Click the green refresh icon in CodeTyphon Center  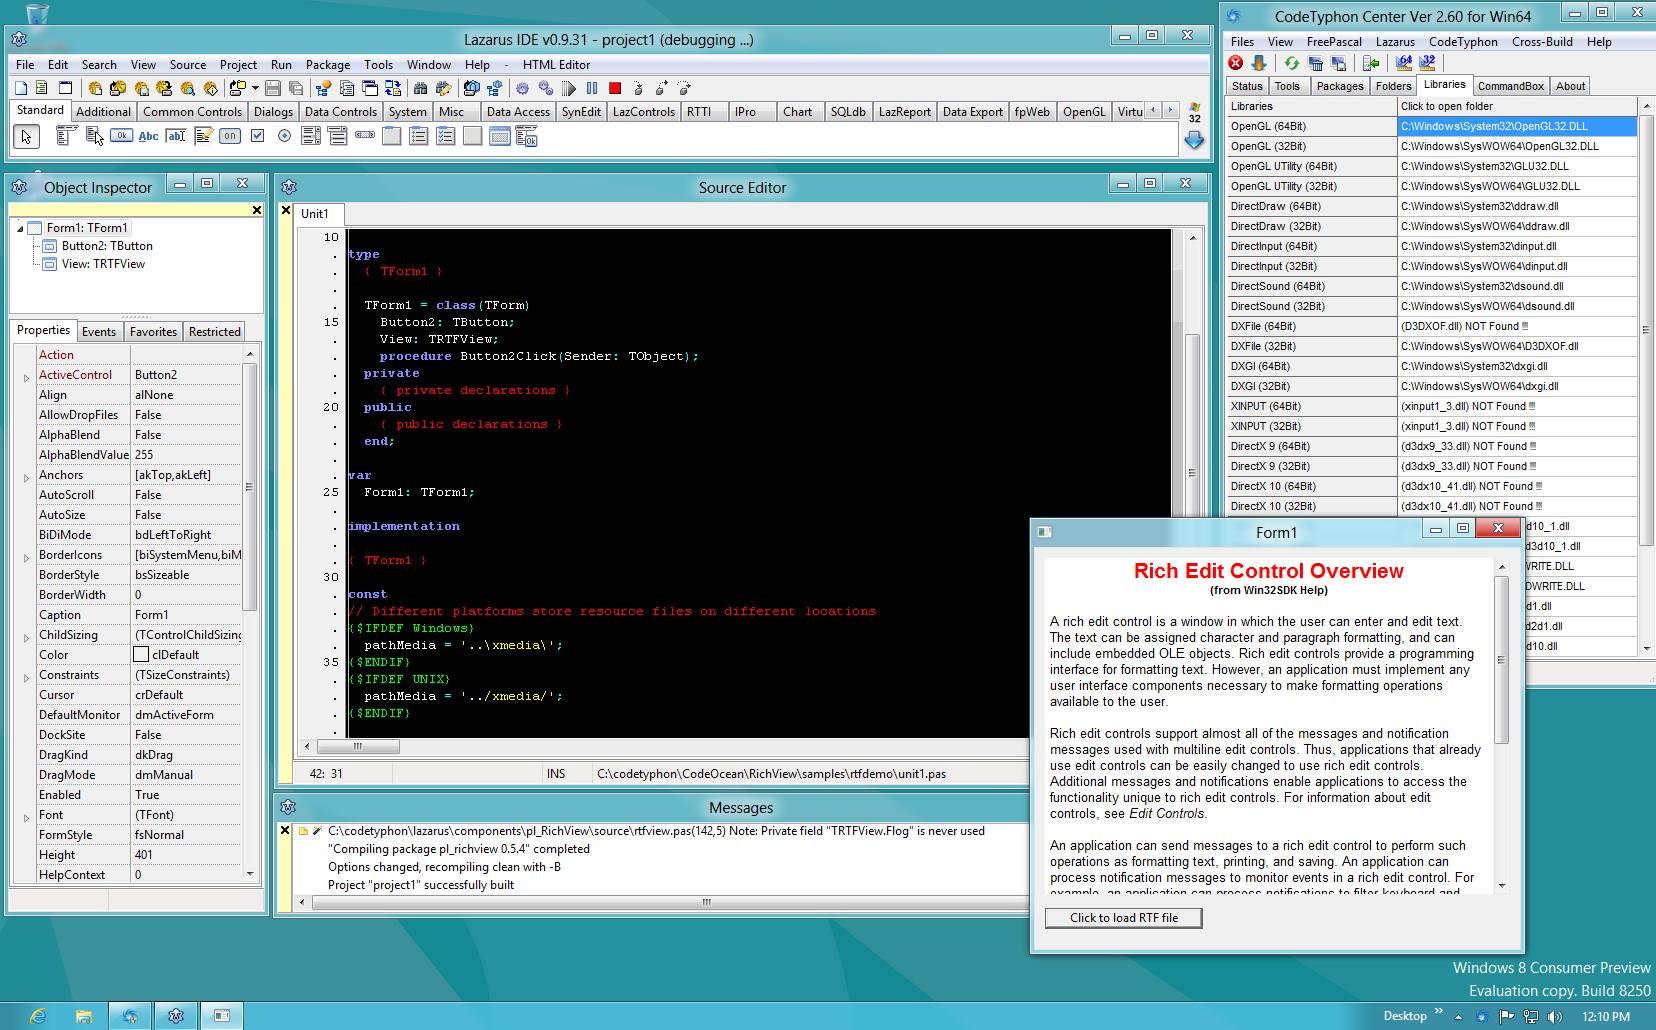pos(1292,63)
